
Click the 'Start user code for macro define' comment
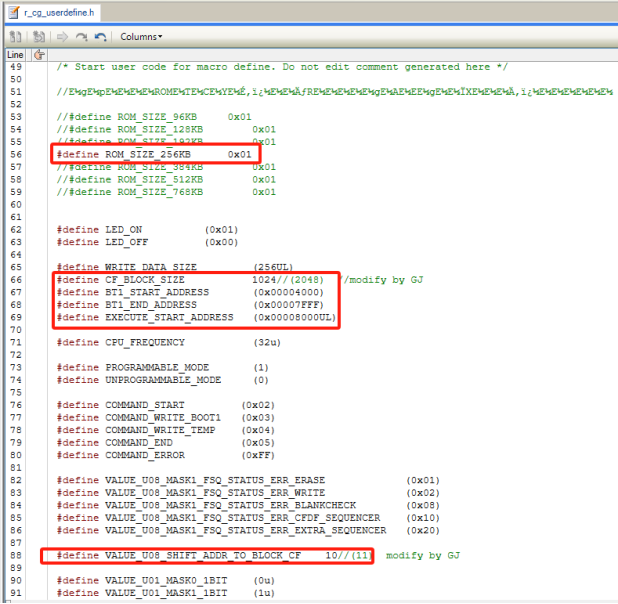point(282,67)
